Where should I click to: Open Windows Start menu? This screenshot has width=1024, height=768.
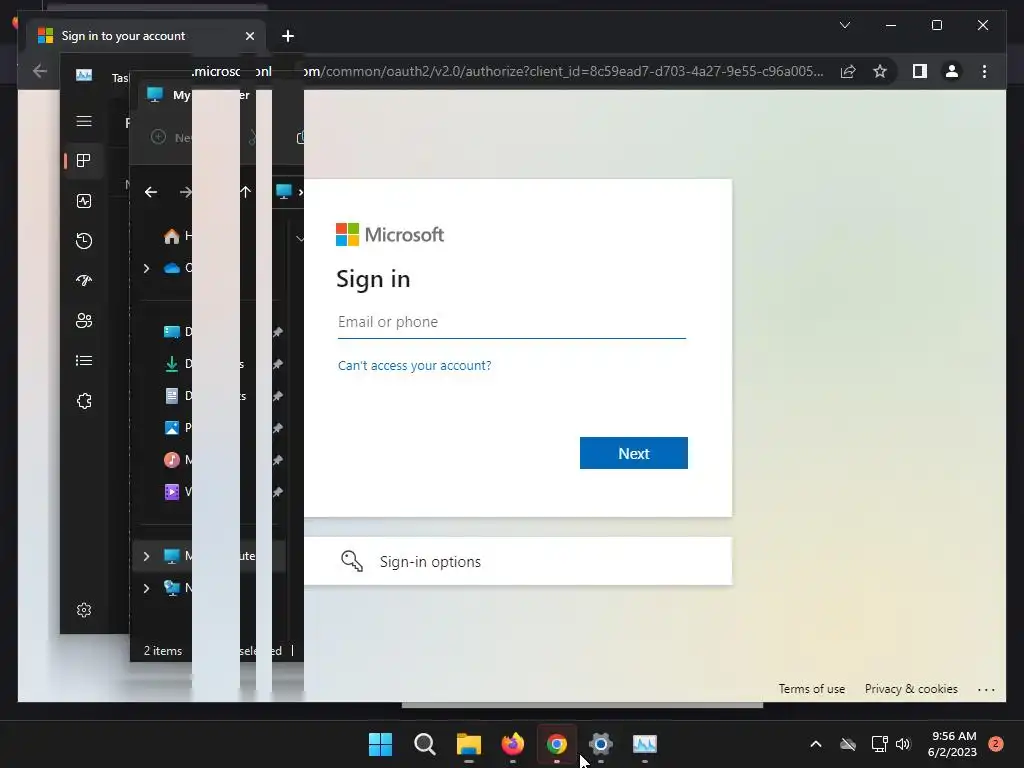coord(380,744)
